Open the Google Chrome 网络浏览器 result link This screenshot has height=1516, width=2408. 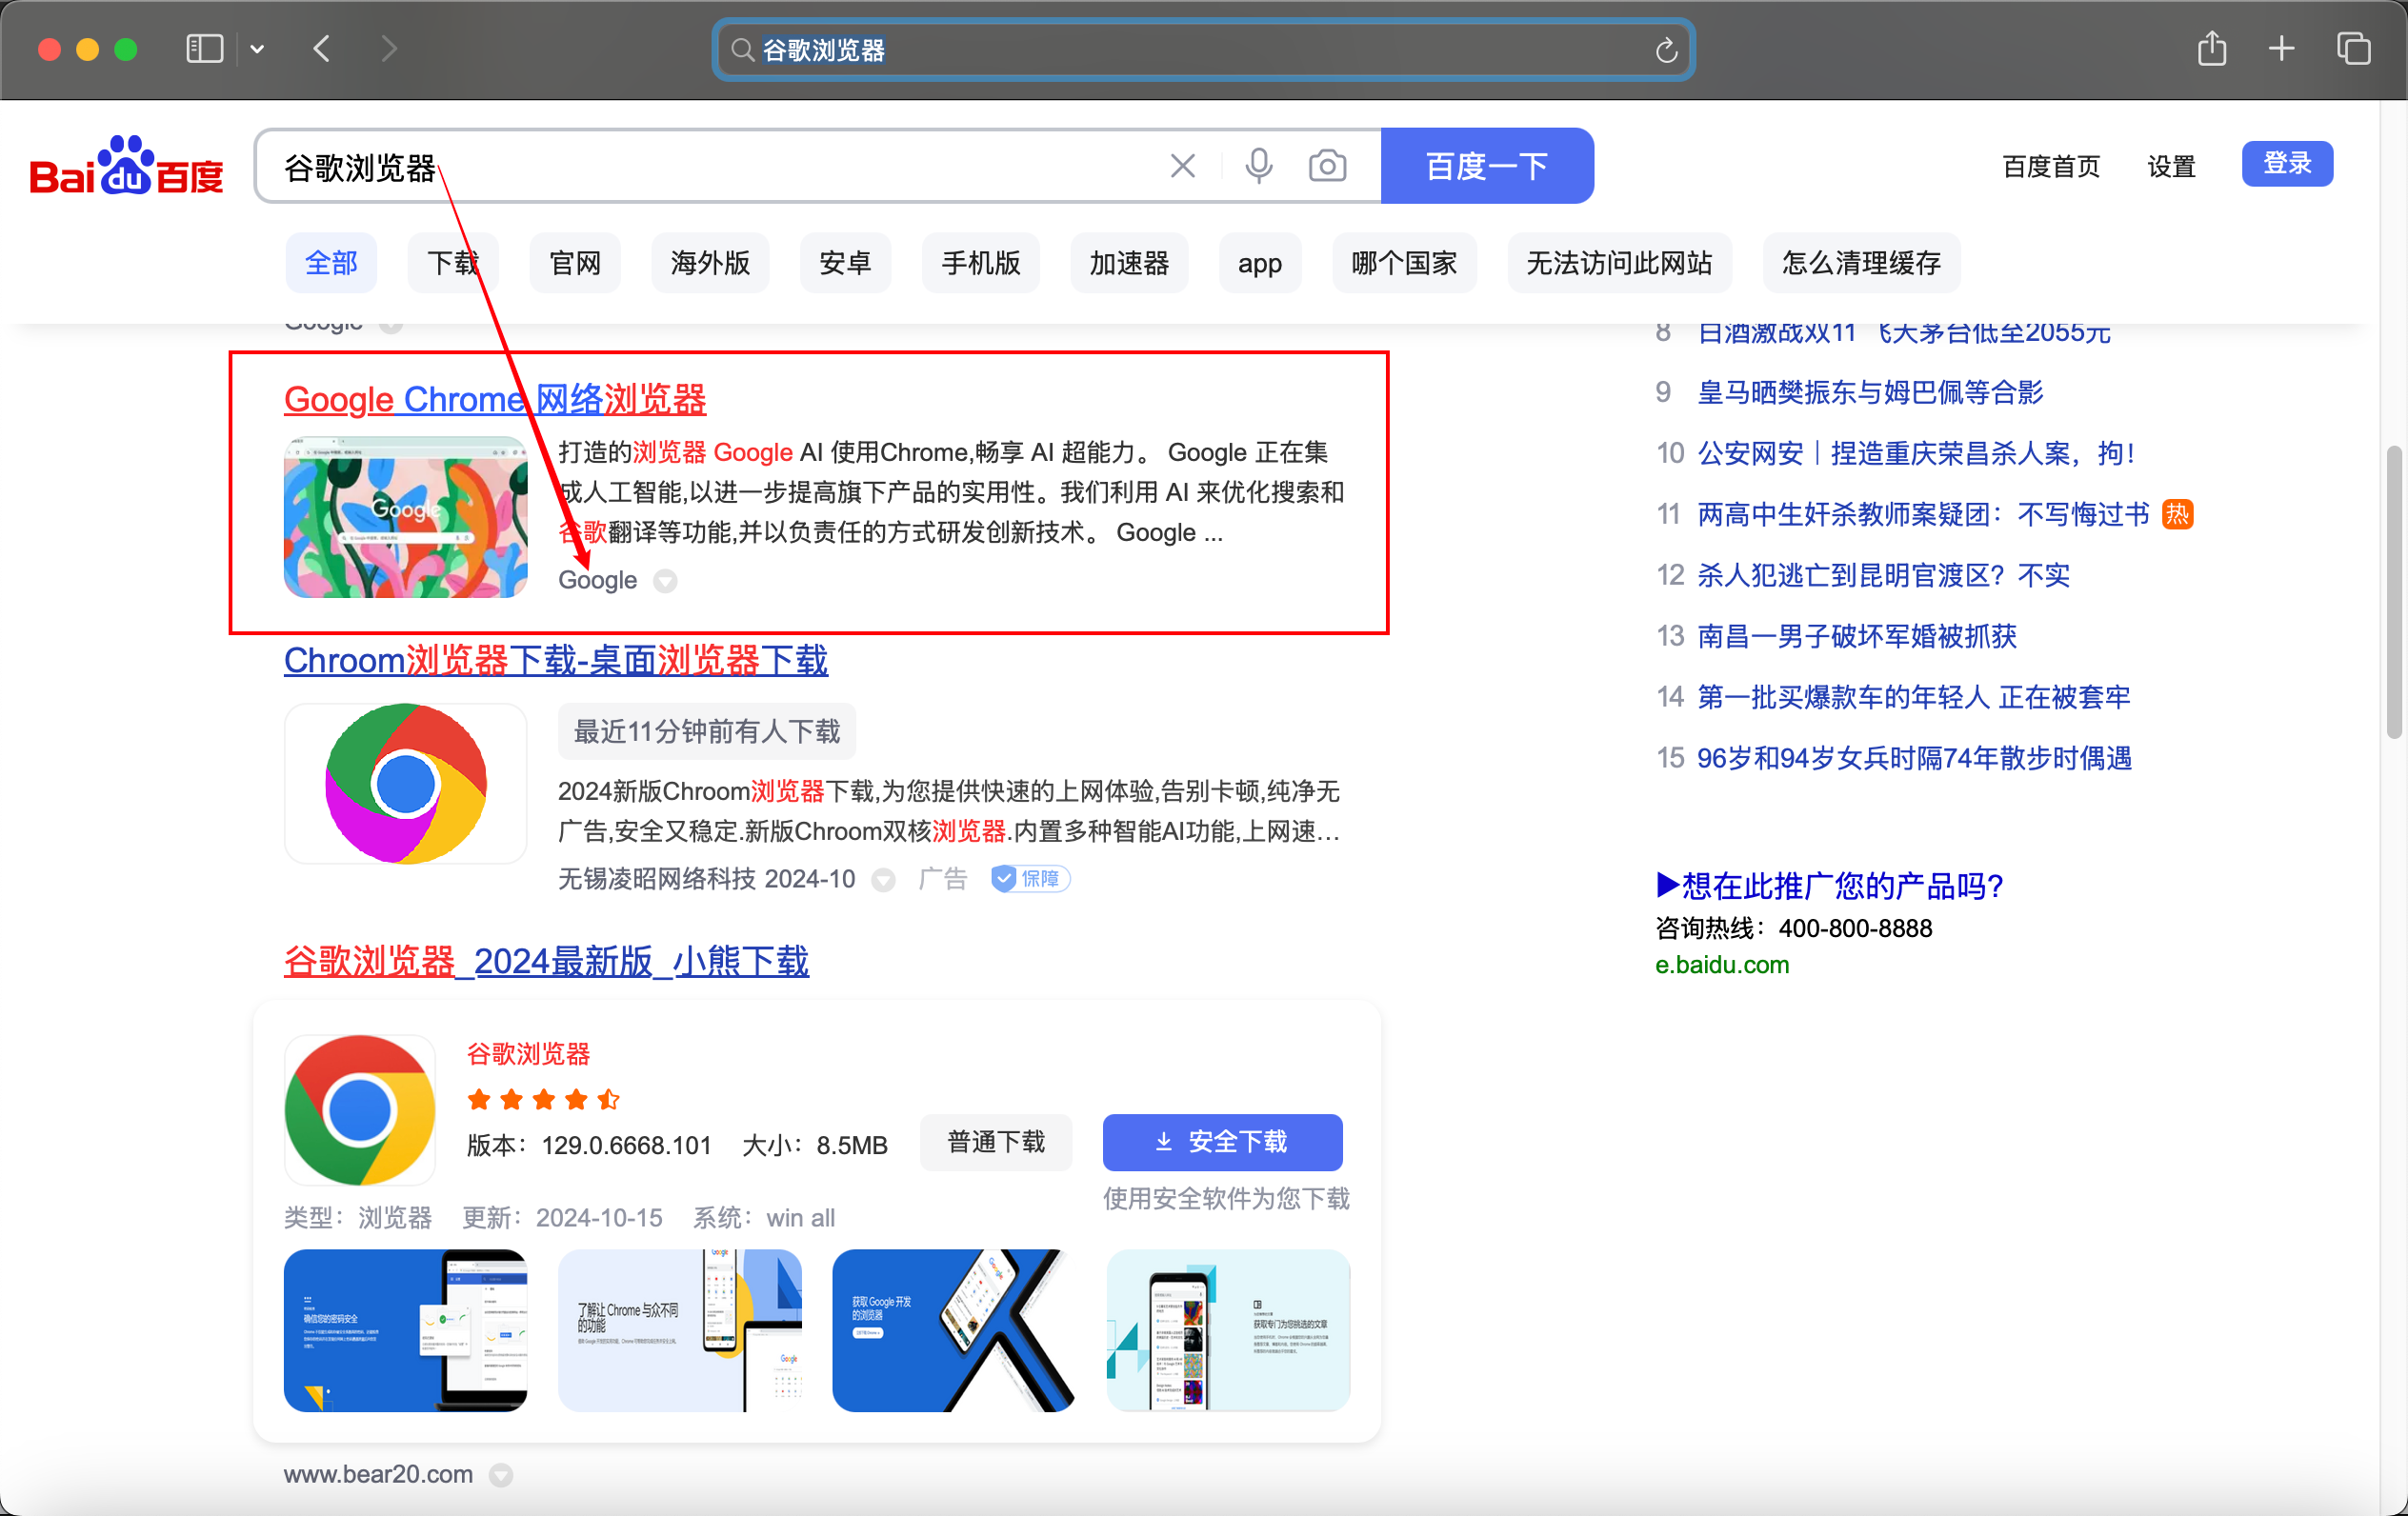coord(495,399)
